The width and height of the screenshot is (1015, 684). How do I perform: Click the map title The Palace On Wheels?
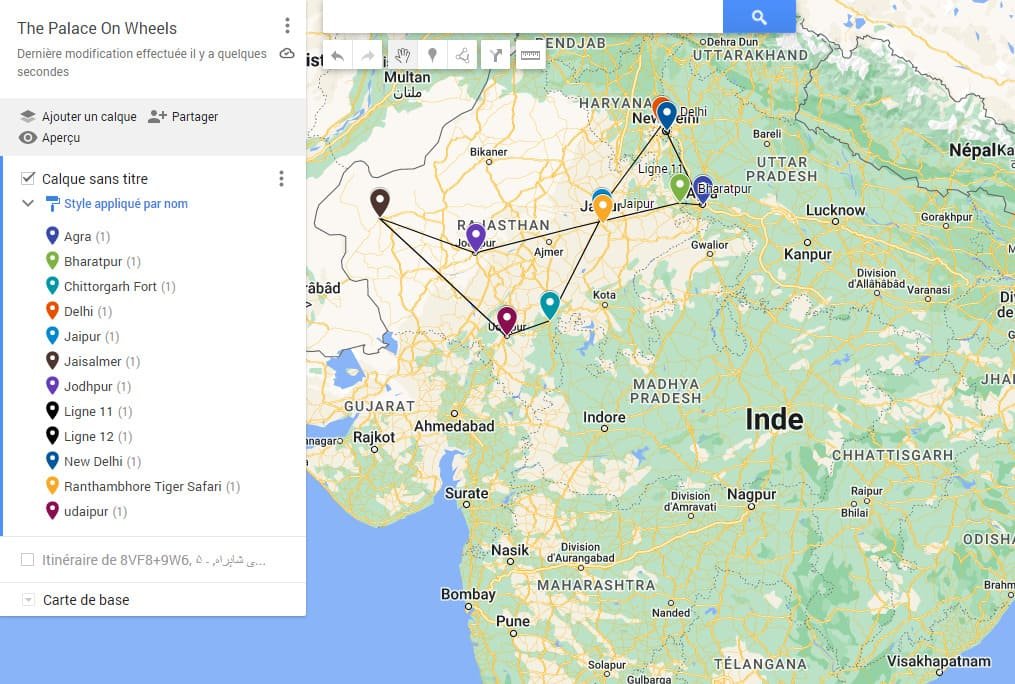click(97, 28)
